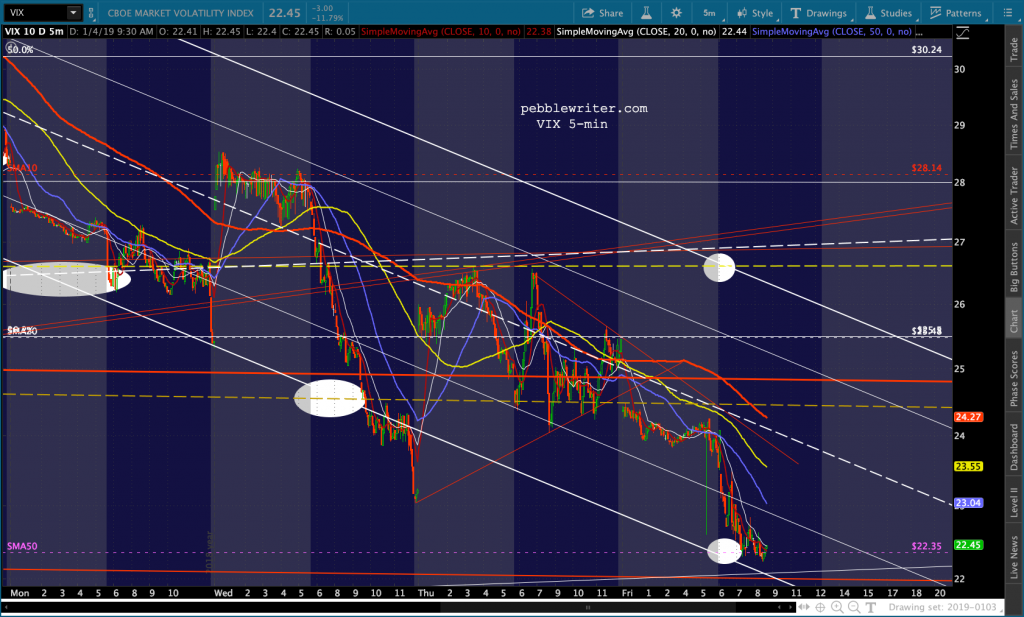This screenshot has width=1024, height=617.
Task: Open chart settings gear icon
Action: (x=676, y=13)
